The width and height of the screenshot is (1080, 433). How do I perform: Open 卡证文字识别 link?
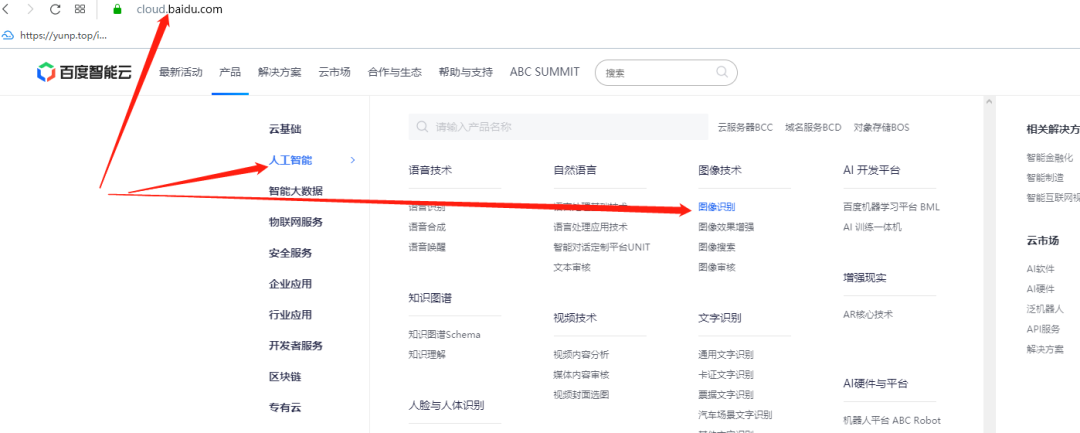pyautogui.click(x=726, y=374)
